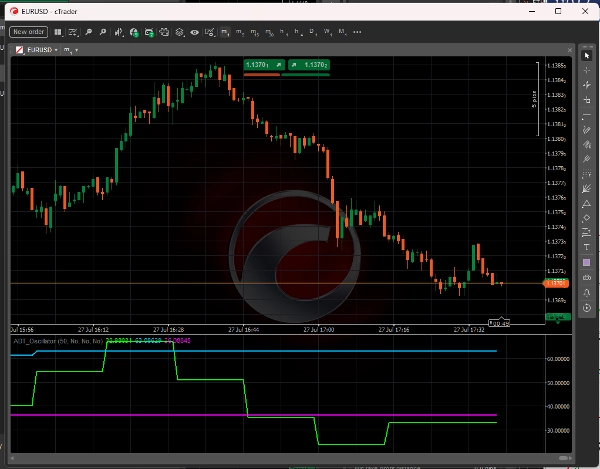Click the green countdown label on price axis
Image resolution: width=600 pixels, height=469 pixels.
coord(558,317)
